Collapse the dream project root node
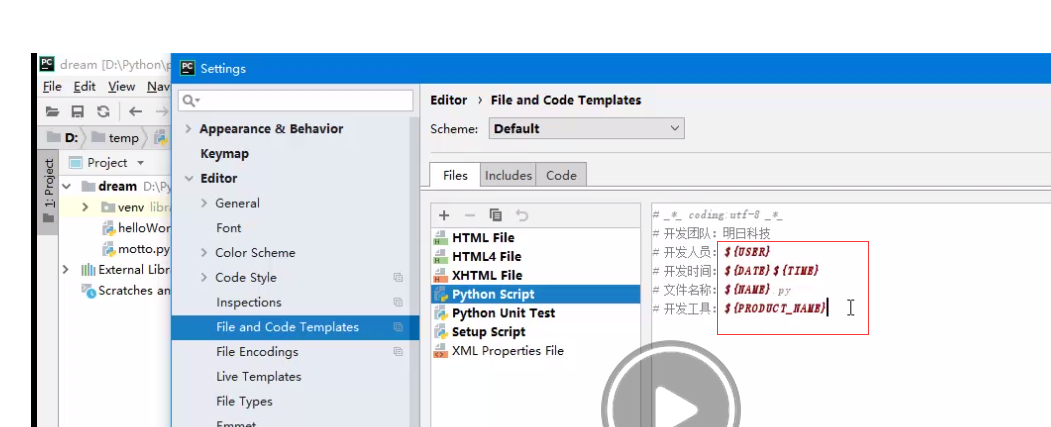Screen dimensions: 1051x427 tap(66, 186)
